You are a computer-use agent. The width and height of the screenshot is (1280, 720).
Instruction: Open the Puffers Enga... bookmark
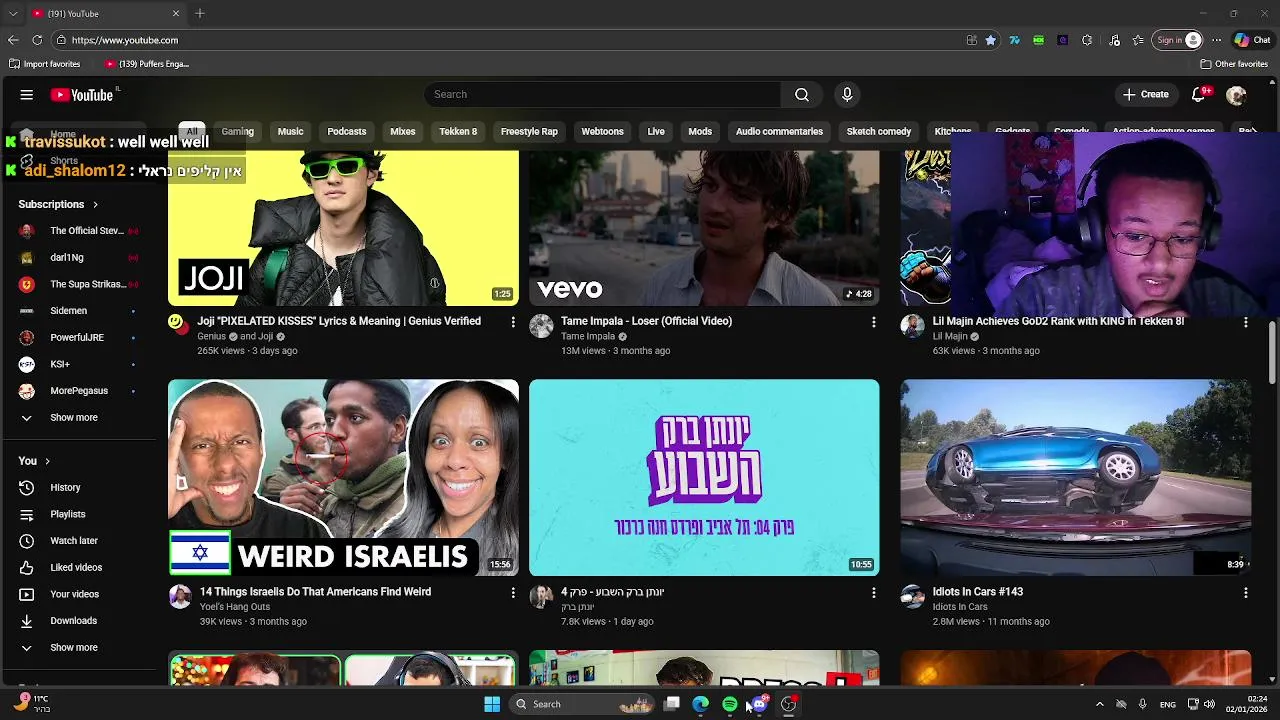pos(146,64)
